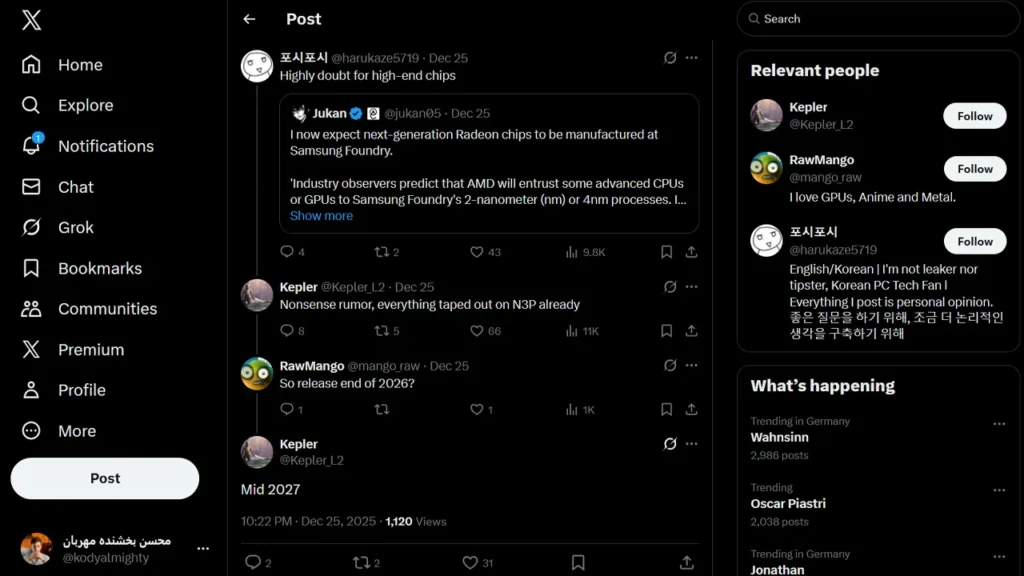
Task: Open Grok from the sidebar
Action: (x=75, y=227)
